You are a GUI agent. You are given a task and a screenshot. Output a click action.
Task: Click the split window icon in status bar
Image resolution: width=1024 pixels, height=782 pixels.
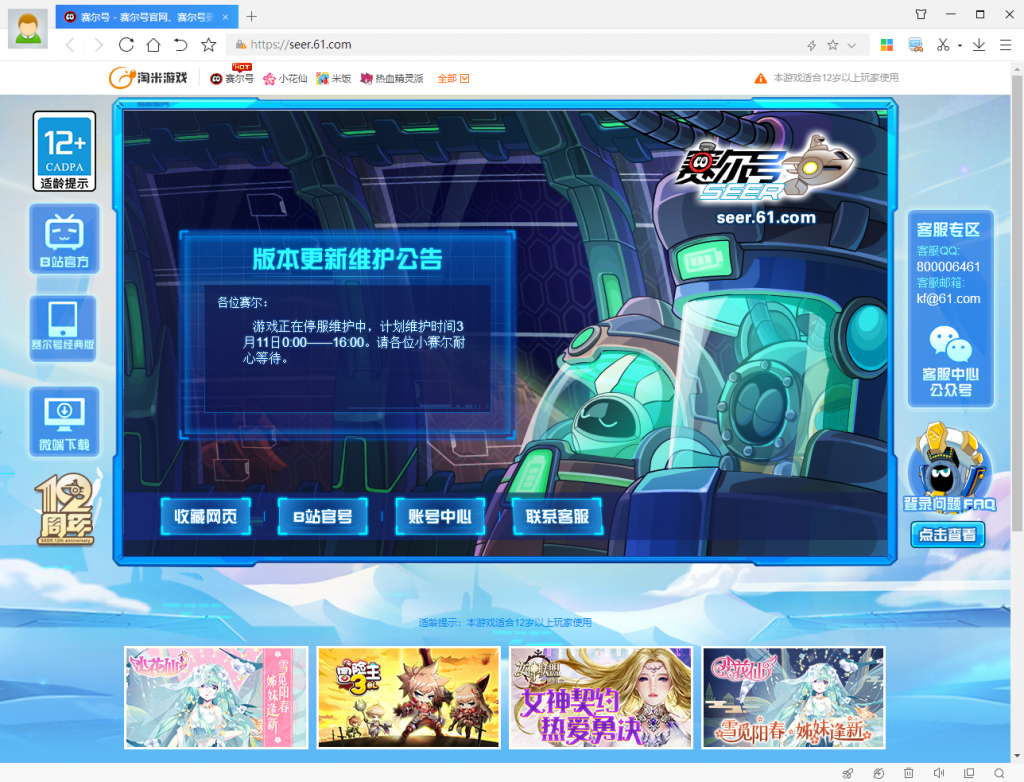tap(969, 773)
